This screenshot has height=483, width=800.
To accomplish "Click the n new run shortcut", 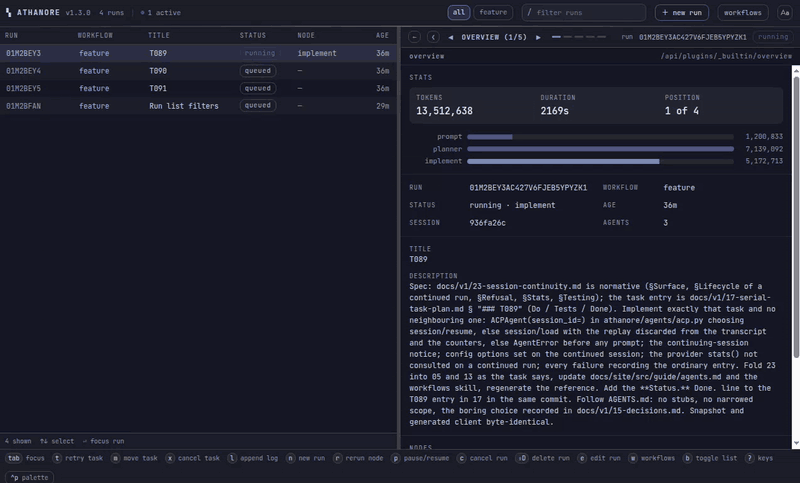I will coord(305,458).
